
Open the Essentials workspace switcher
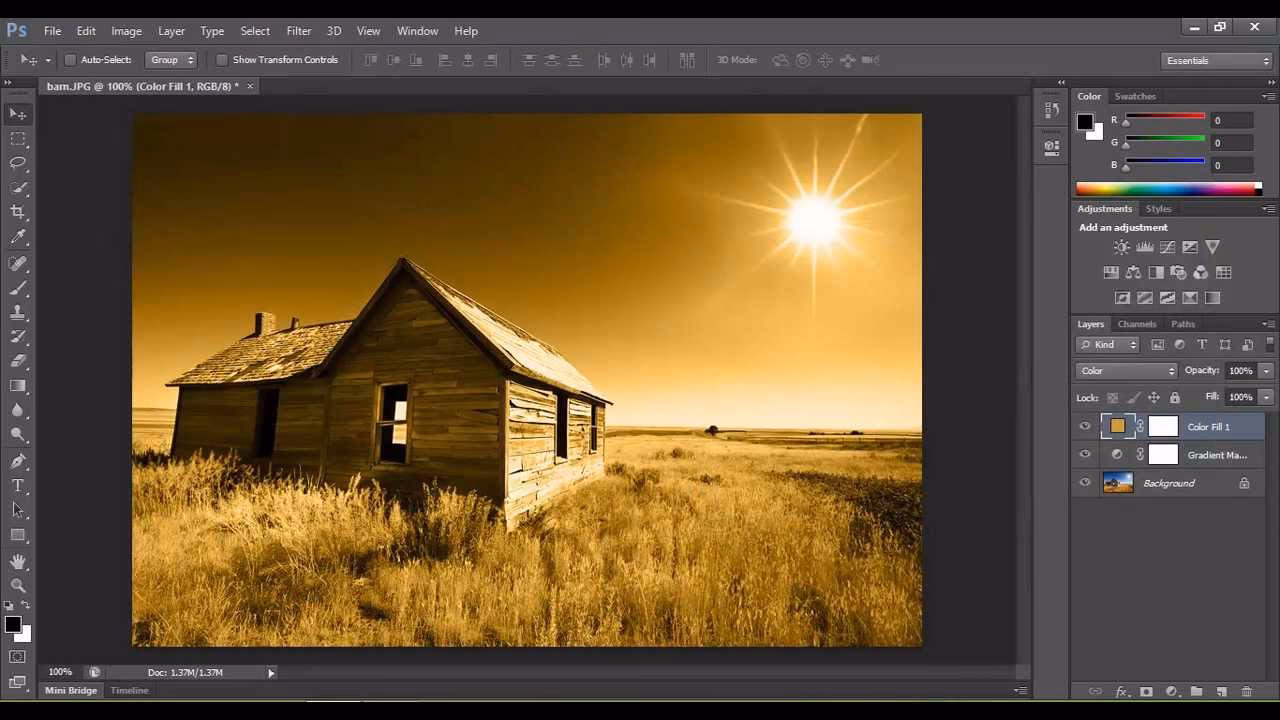click(x=1215, y=60)
